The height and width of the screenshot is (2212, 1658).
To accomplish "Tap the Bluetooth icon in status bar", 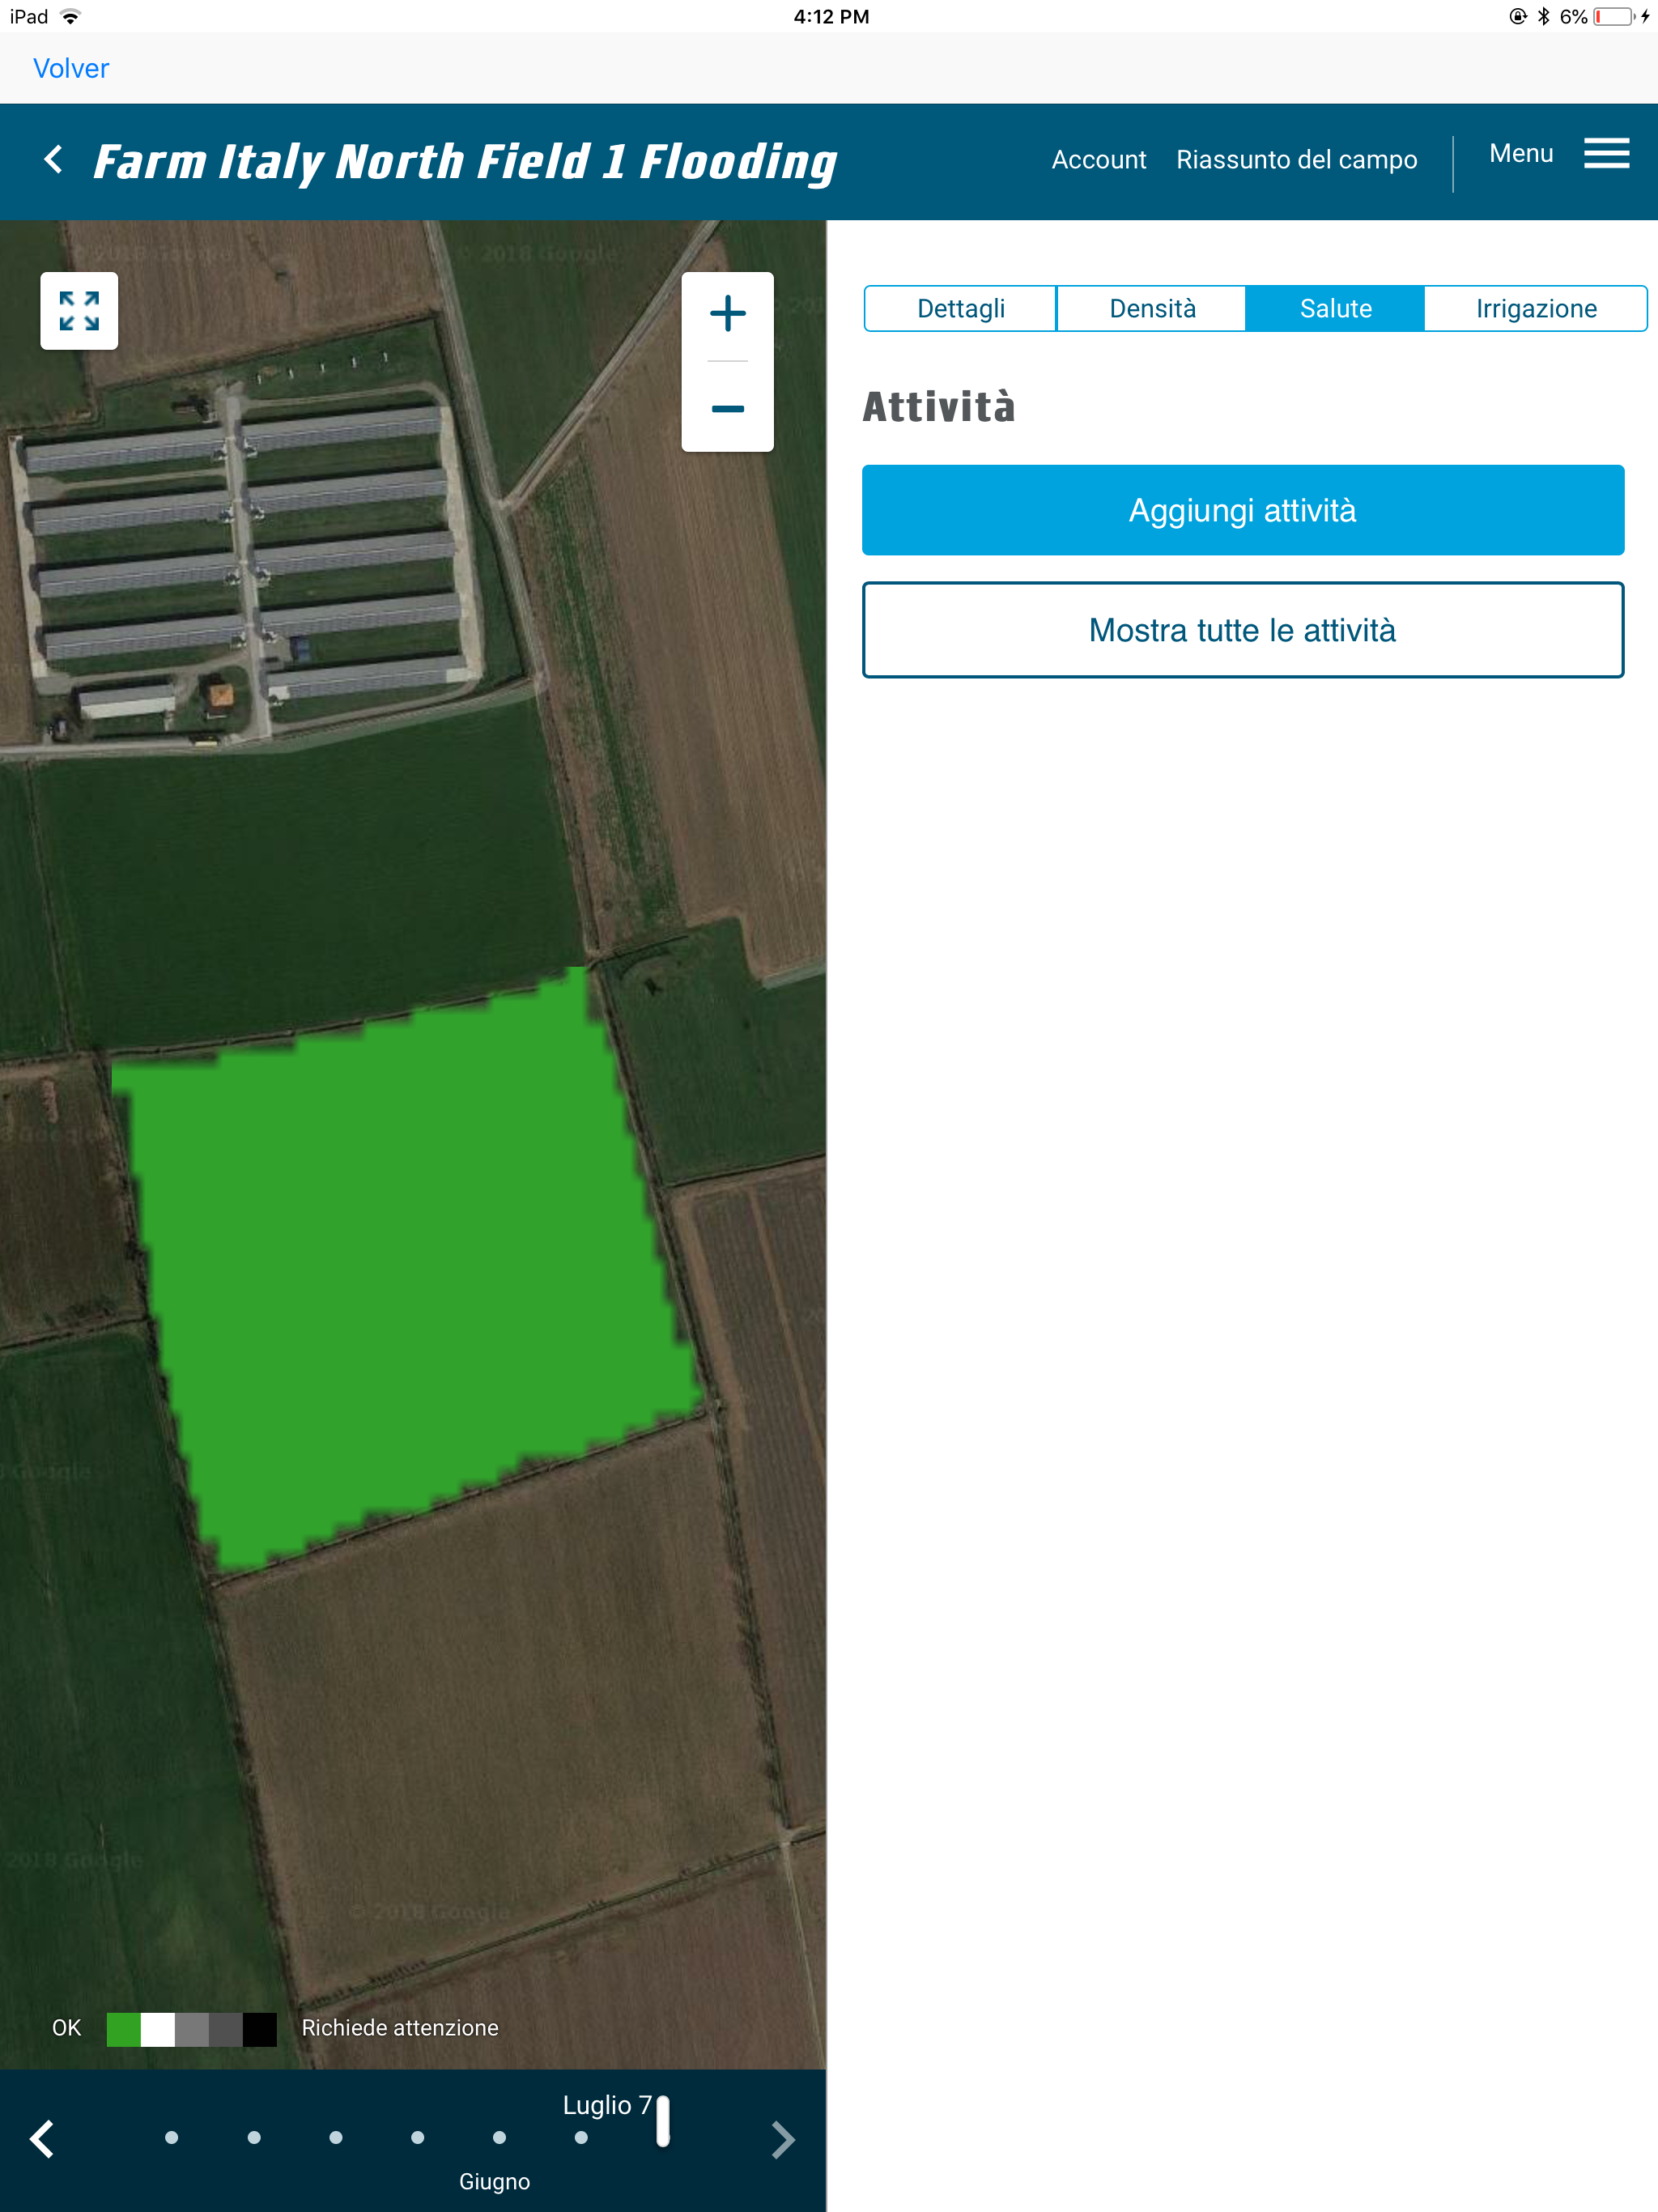I will pyautogui.click(x=1543, y=16).
